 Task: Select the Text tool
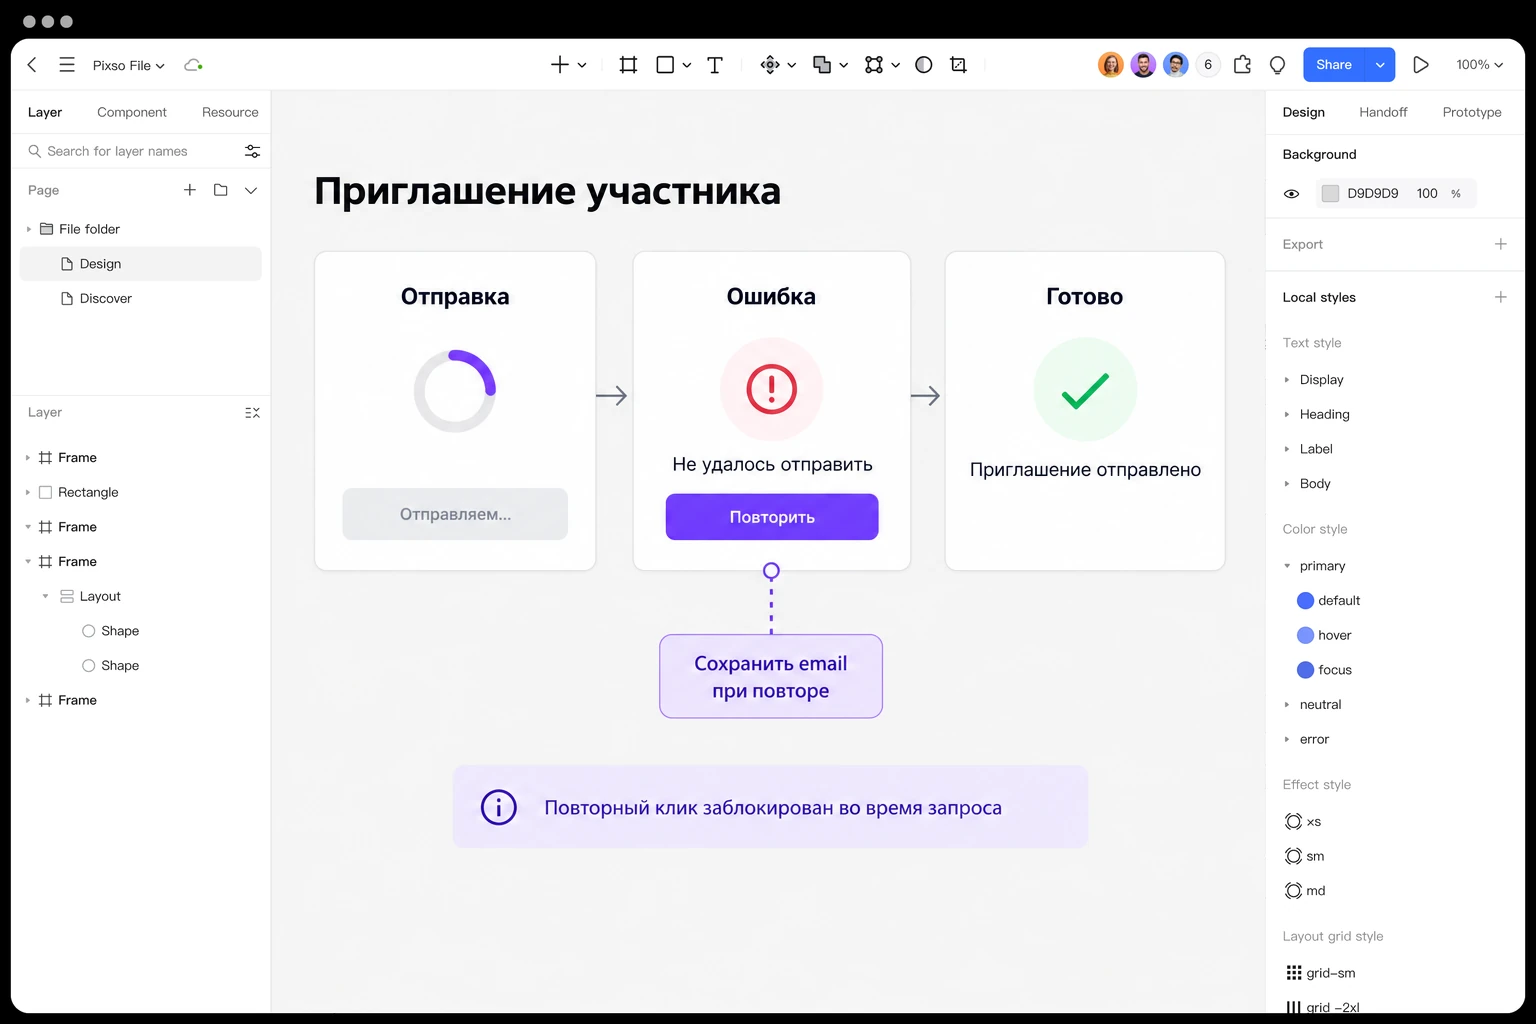point(715,65)
